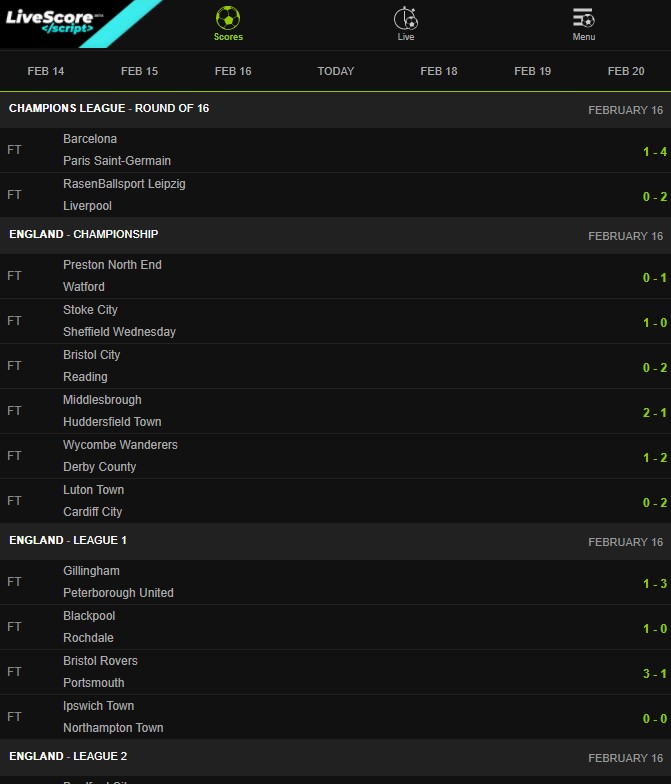Click FT status of Barcelona match

click(14, 150)
